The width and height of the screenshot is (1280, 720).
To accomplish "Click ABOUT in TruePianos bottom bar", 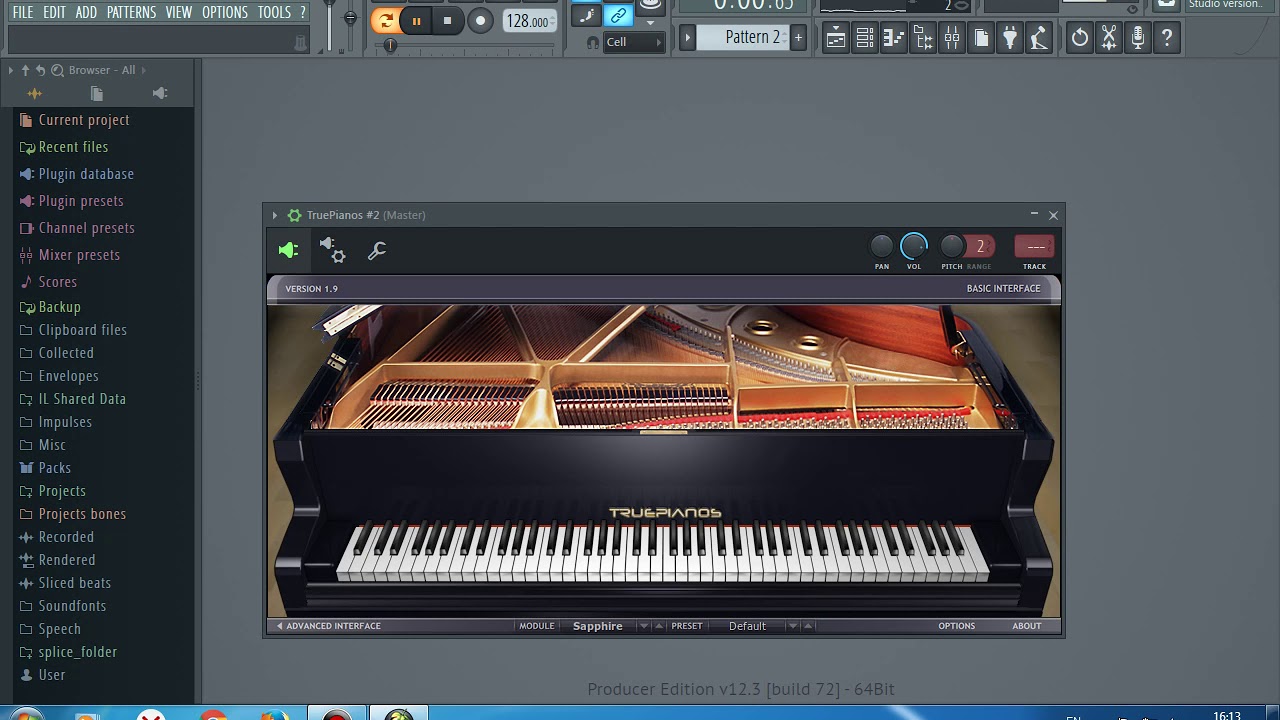I will 1026,626.
